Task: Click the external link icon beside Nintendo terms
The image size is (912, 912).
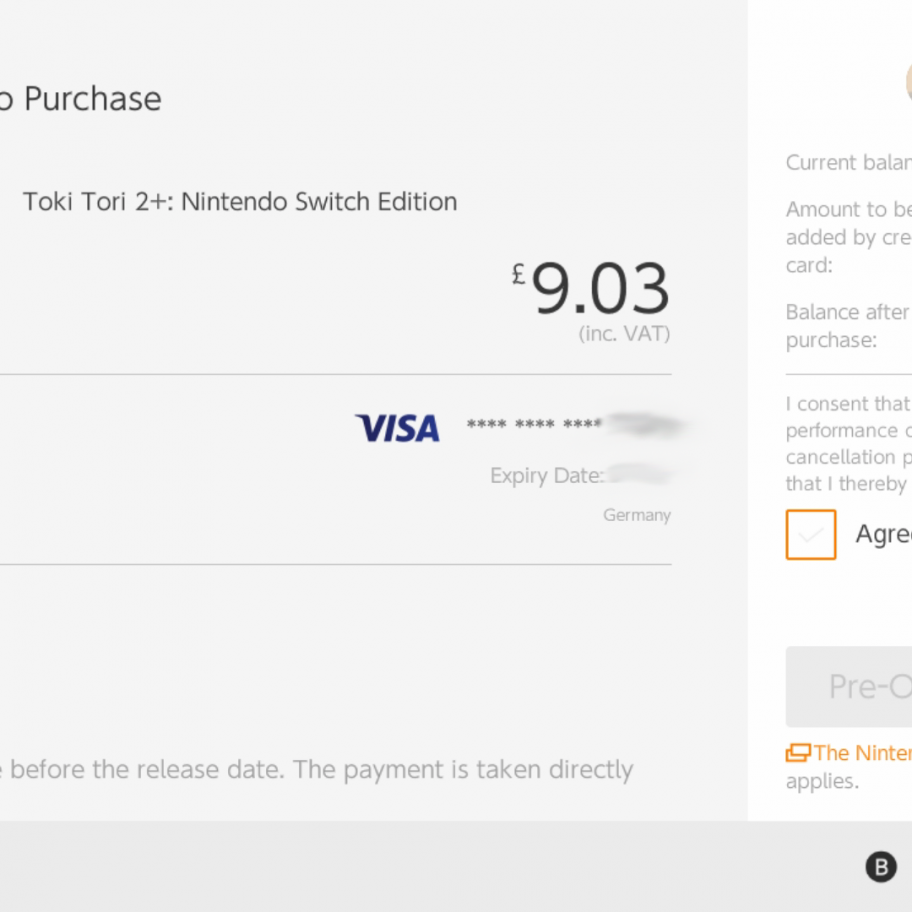Action: [x=798, y=753]
